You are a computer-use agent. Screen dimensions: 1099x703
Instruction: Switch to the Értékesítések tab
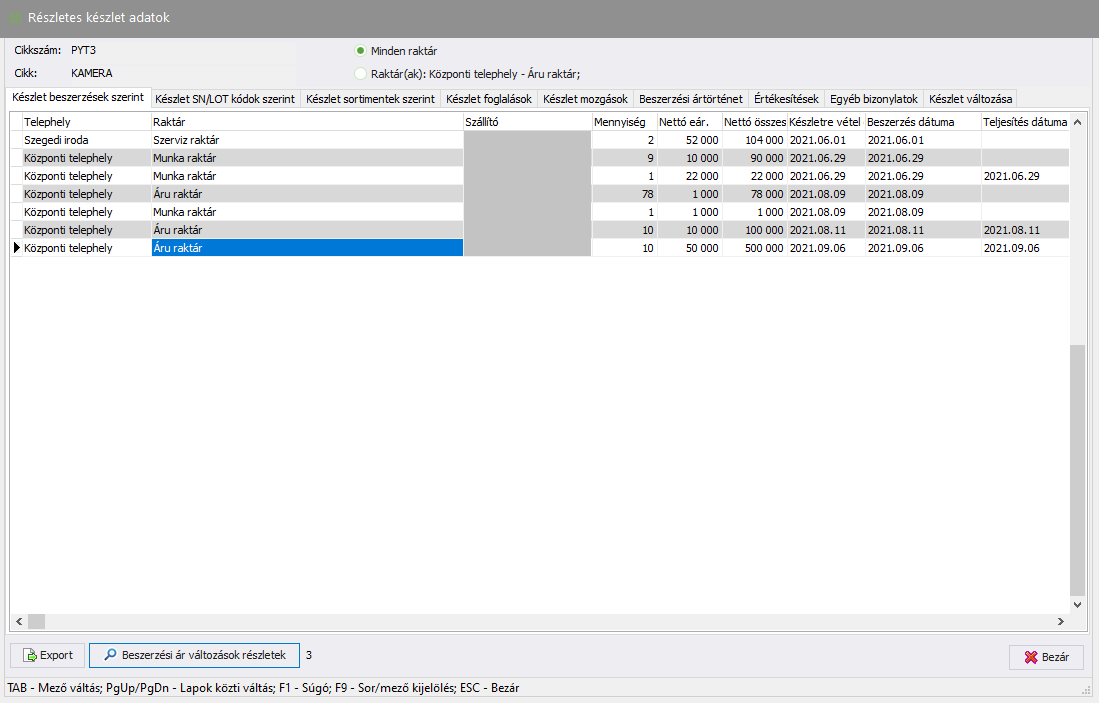pos(786,99)
